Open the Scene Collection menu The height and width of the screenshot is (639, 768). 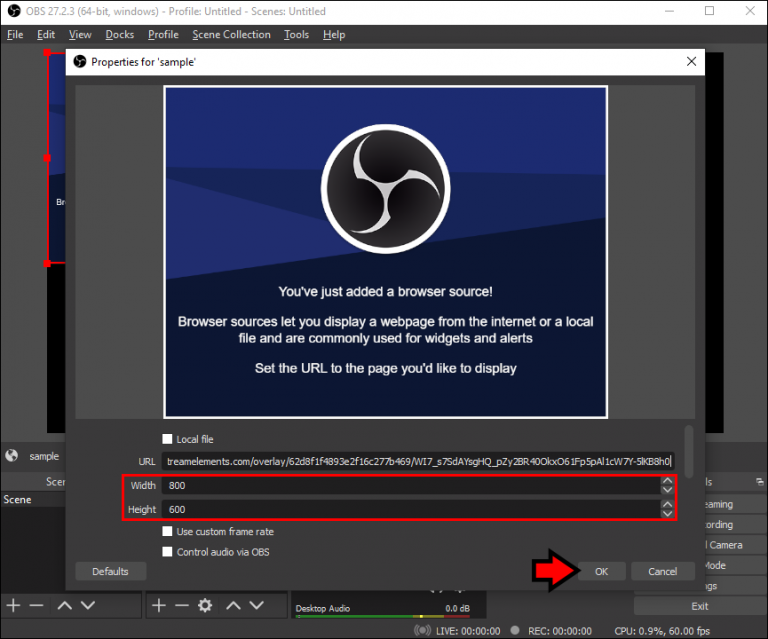(231, 35)
